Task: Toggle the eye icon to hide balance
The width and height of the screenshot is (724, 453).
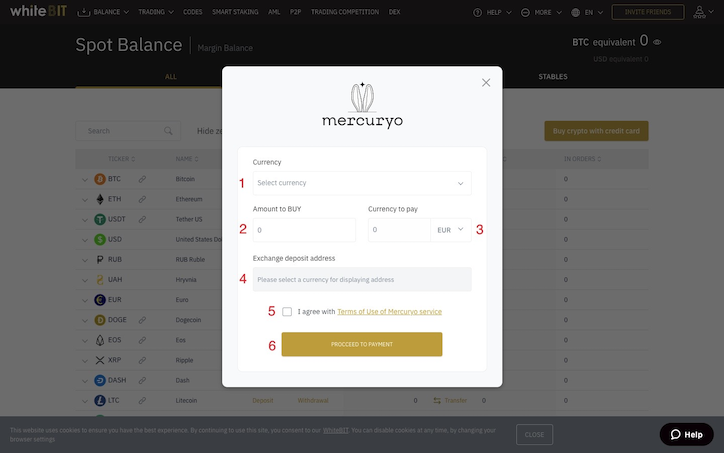Action: [657, 42]
